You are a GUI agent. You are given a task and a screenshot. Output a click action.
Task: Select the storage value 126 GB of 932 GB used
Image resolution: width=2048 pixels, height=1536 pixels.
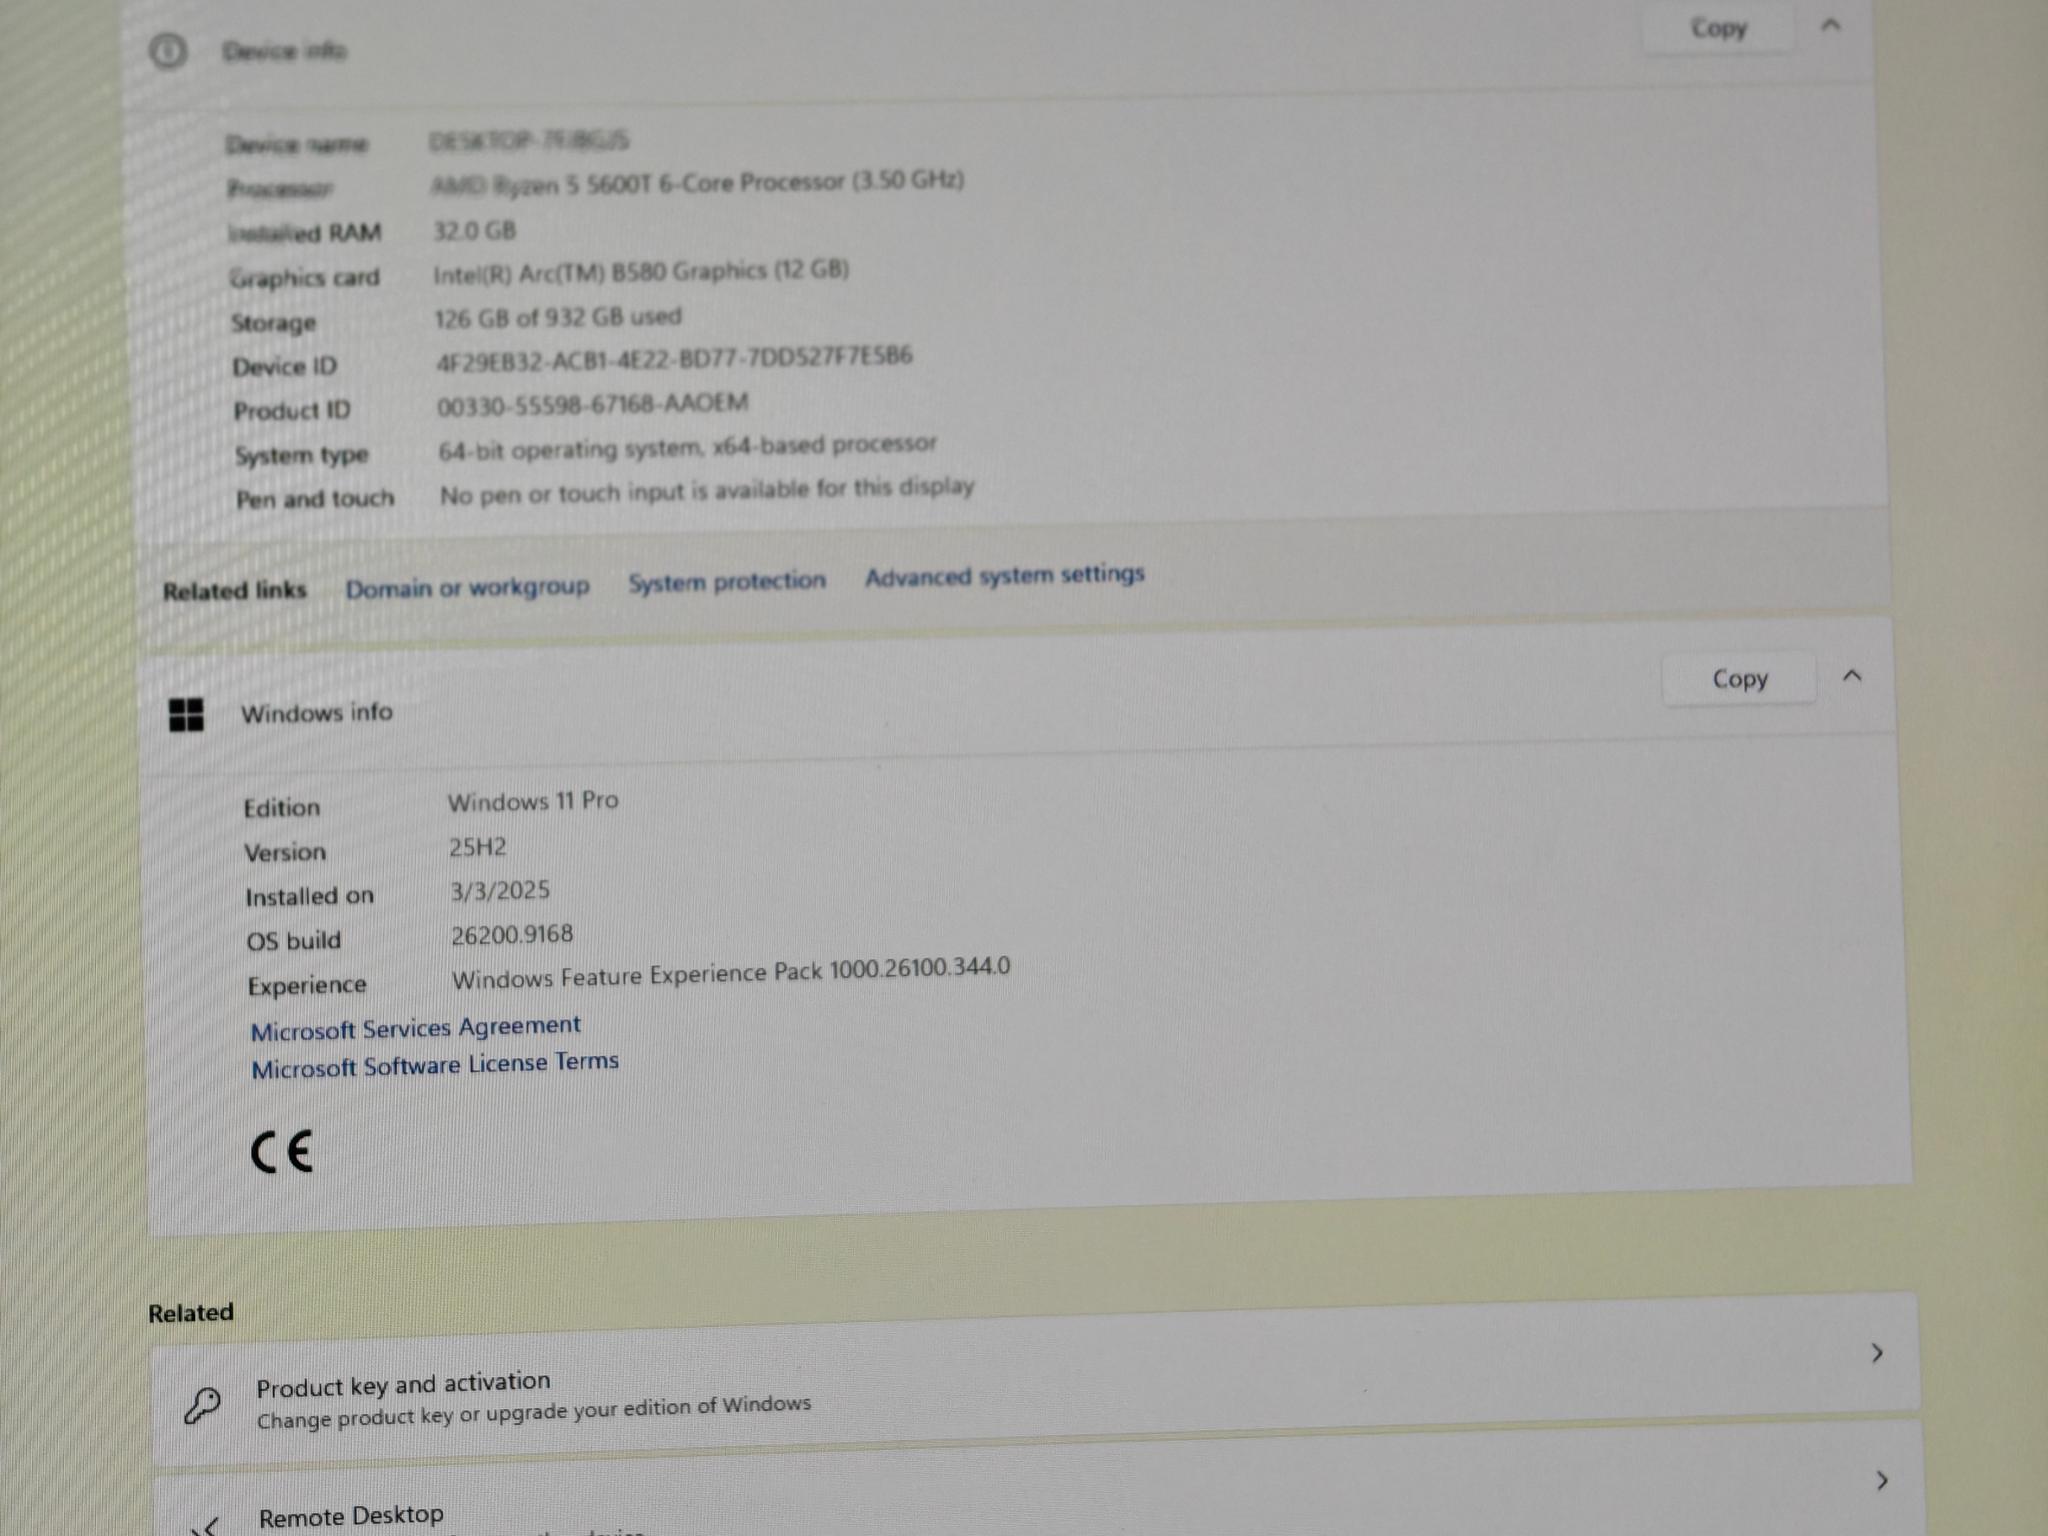(x=558, y=318)
